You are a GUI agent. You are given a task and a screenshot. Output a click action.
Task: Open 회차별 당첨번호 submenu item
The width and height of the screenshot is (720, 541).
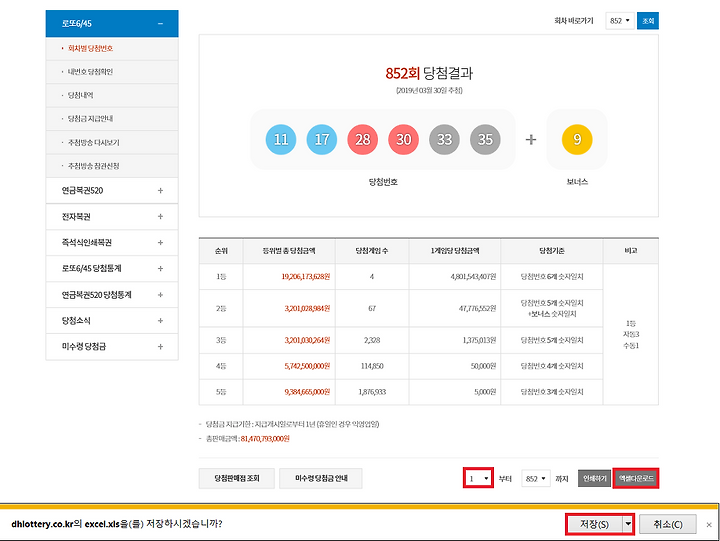[x=90, y=48]
